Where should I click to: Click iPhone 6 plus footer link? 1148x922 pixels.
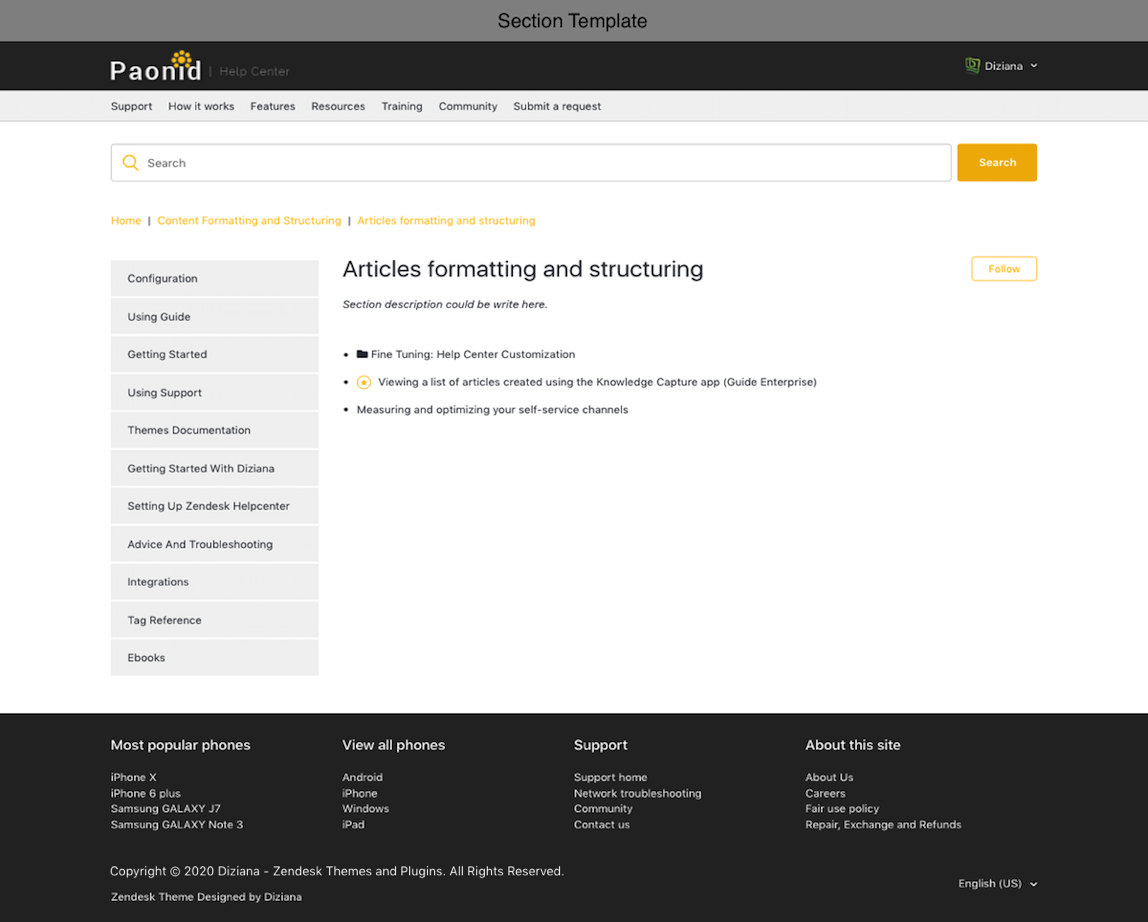coord(145,793)
